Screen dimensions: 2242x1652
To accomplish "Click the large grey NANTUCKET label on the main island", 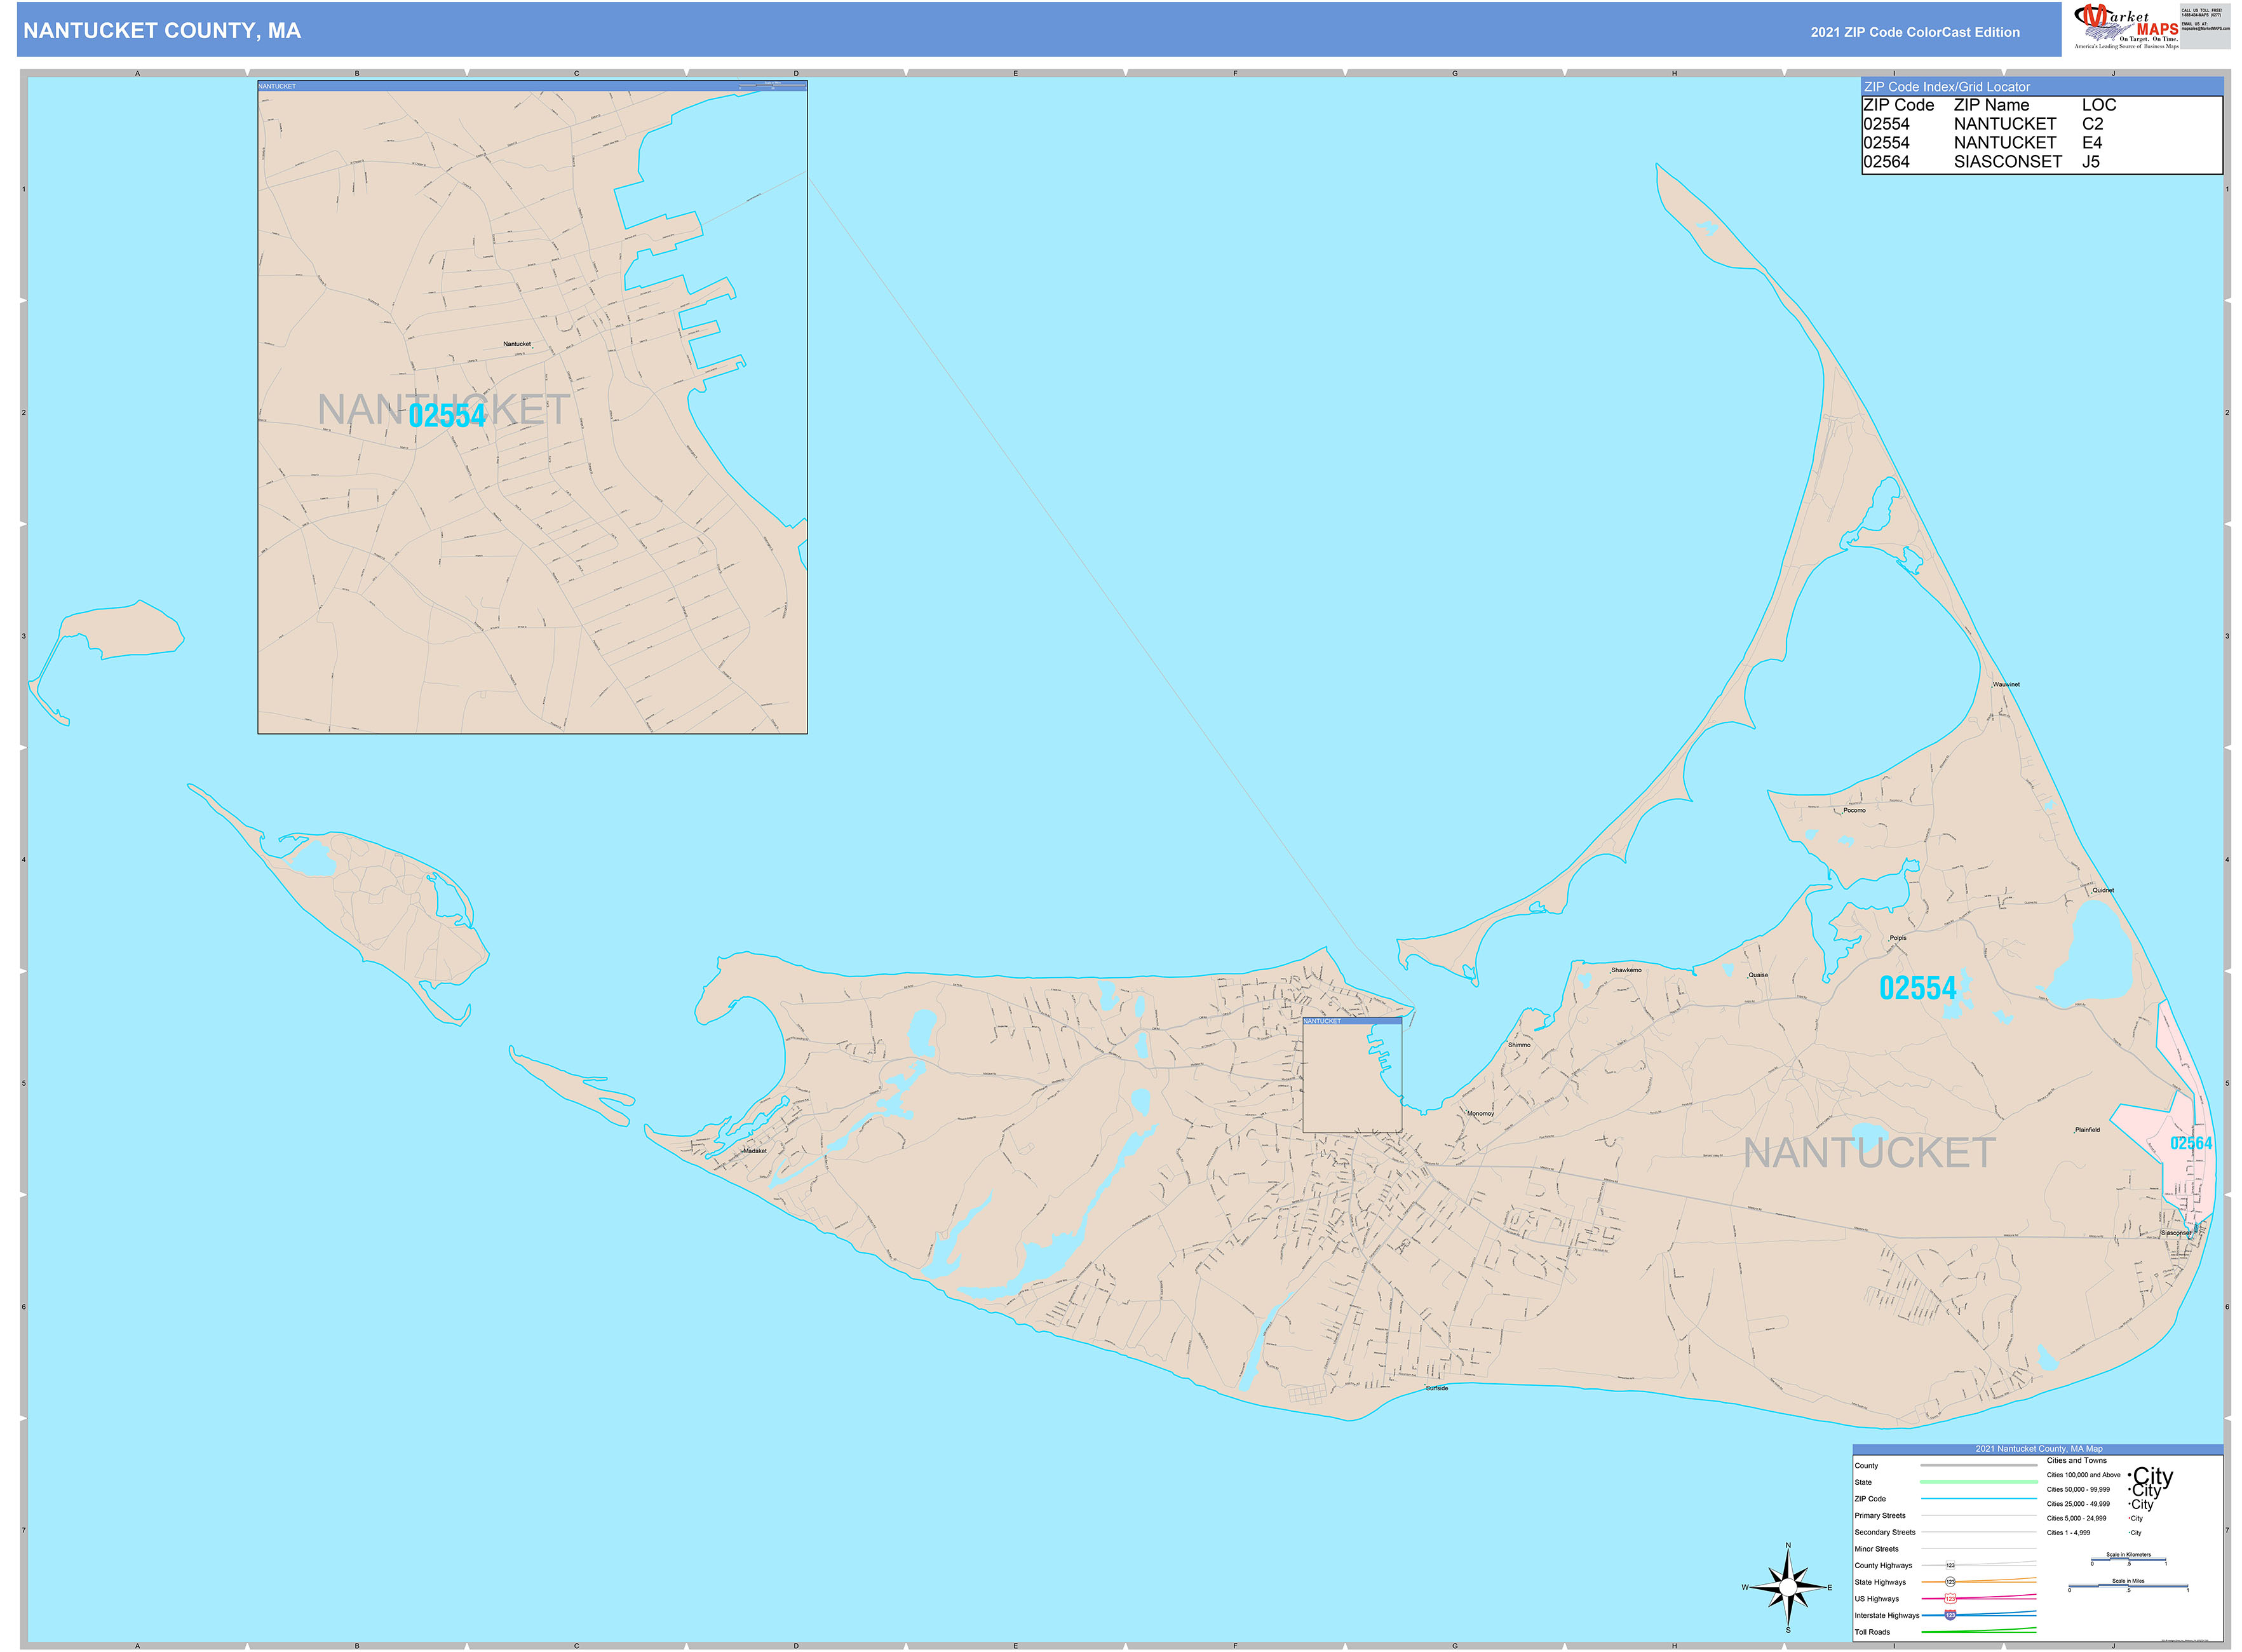I will point(1870,1153).
